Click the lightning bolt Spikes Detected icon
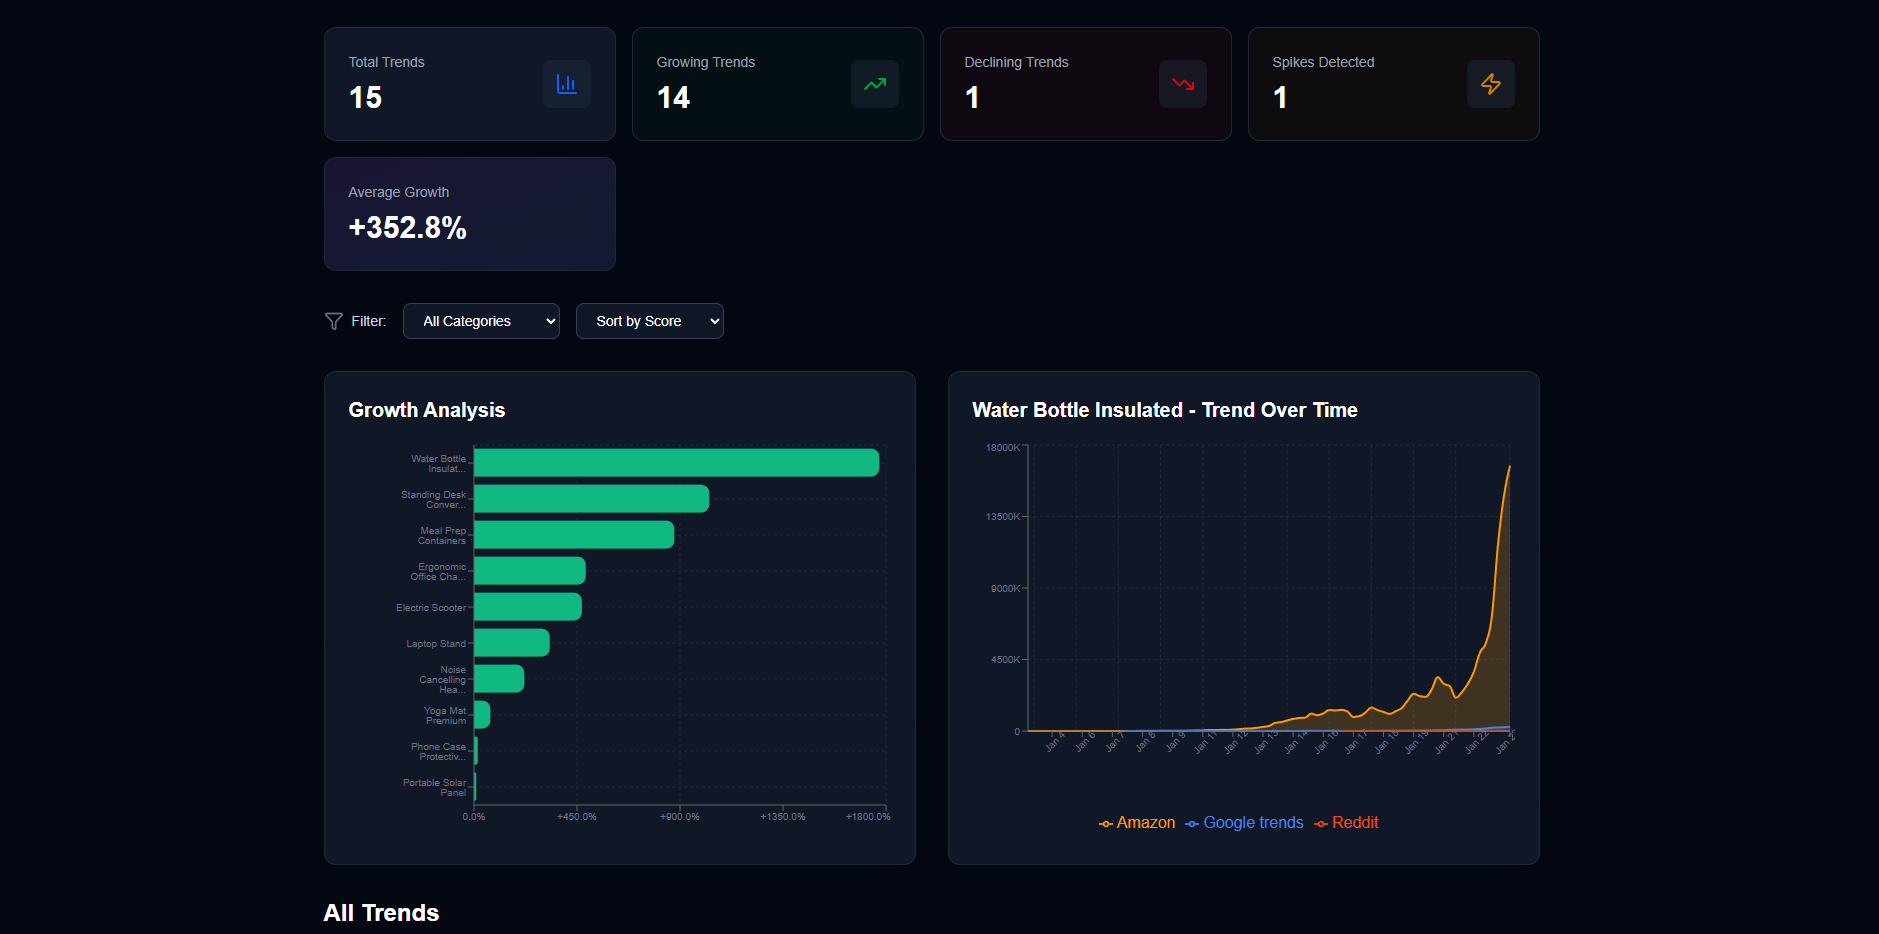 [x=1491, y=84]
